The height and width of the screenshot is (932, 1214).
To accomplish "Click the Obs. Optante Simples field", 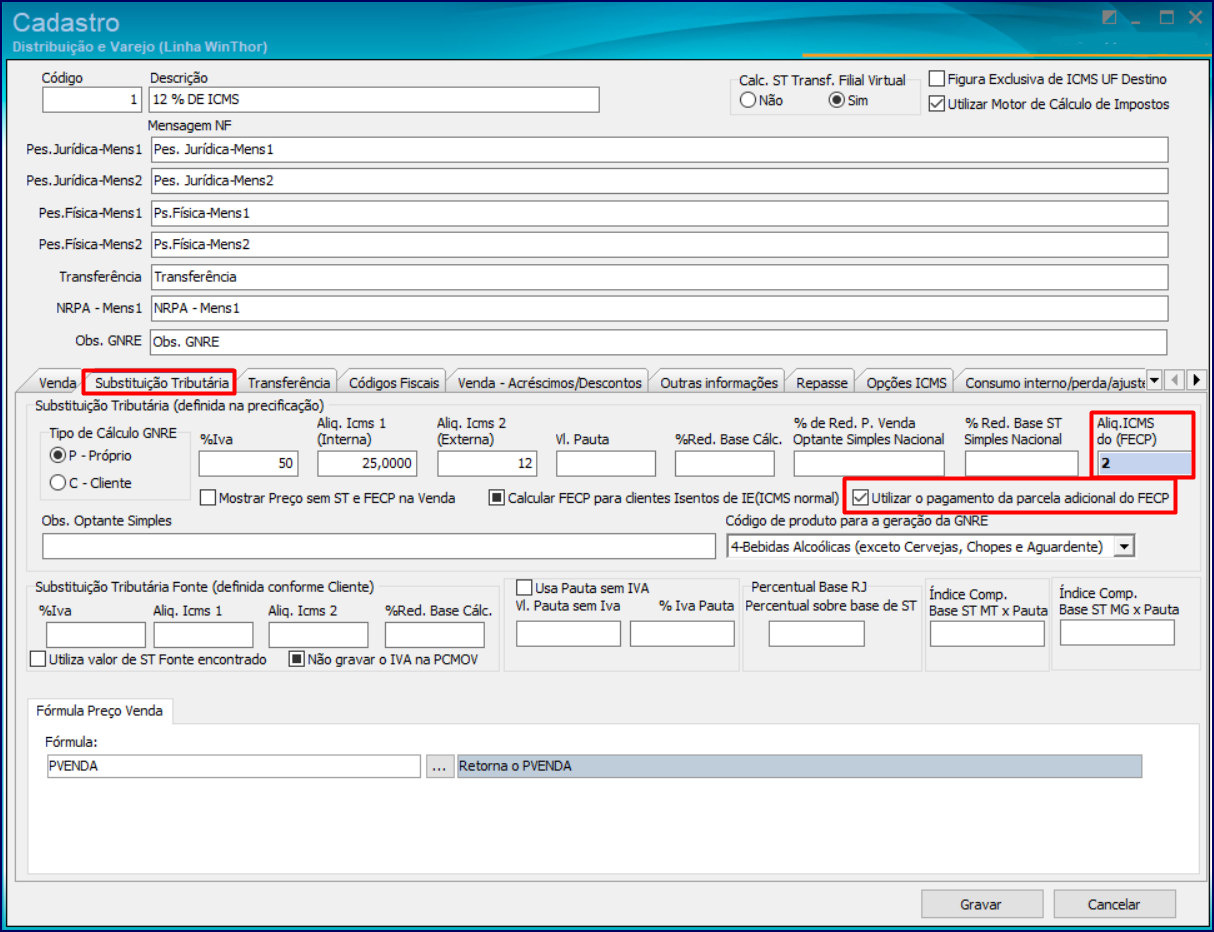I will [379, 547].
